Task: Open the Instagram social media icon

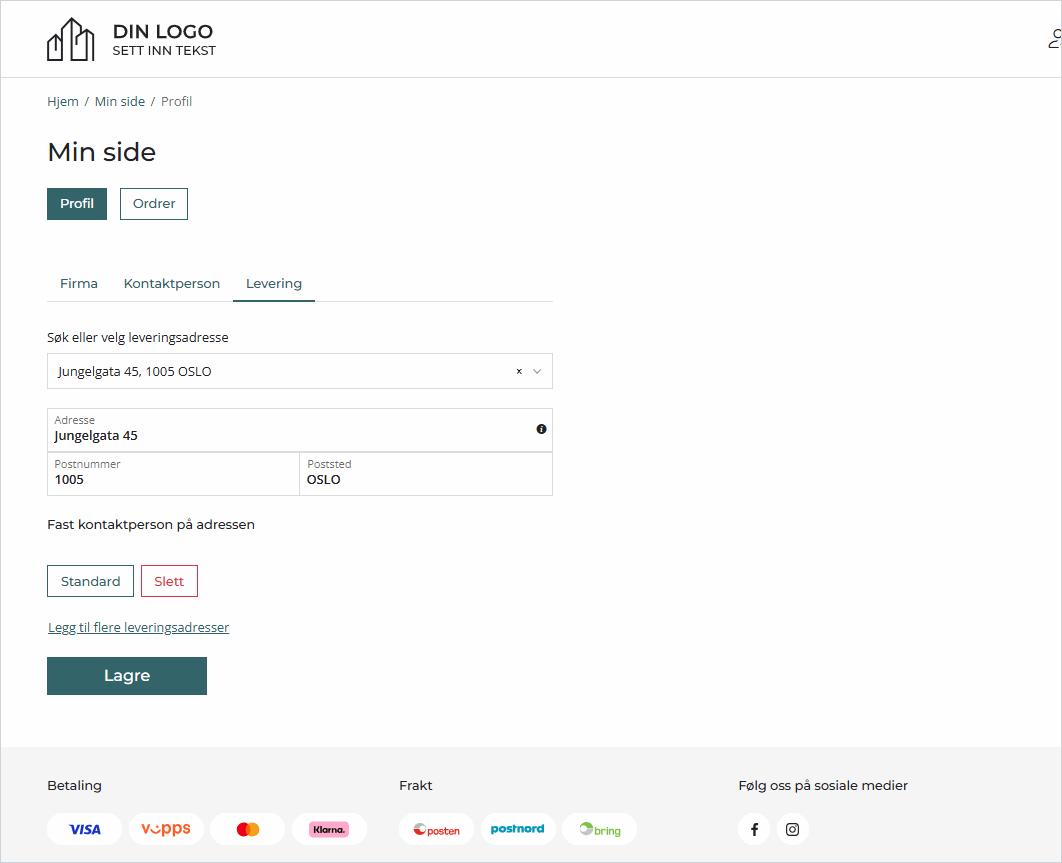Action: [792, 829]
